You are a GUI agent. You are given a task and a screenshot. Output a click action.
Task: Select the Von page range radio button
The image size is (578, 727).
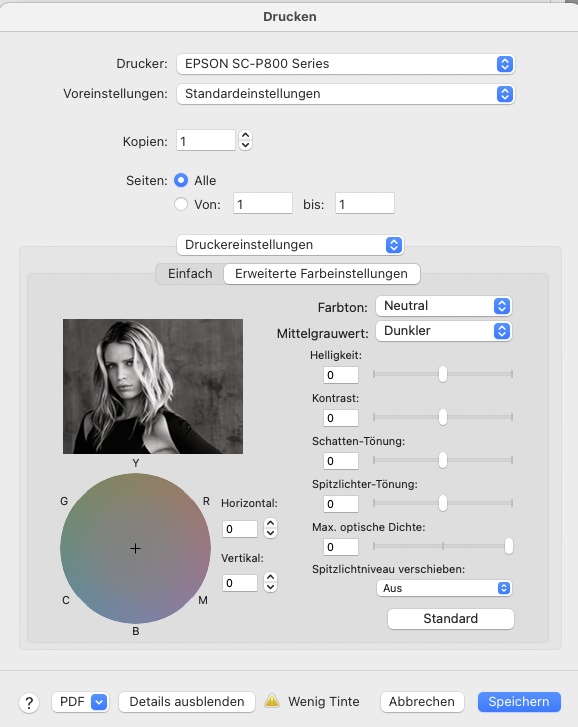[x=181, y=204]
